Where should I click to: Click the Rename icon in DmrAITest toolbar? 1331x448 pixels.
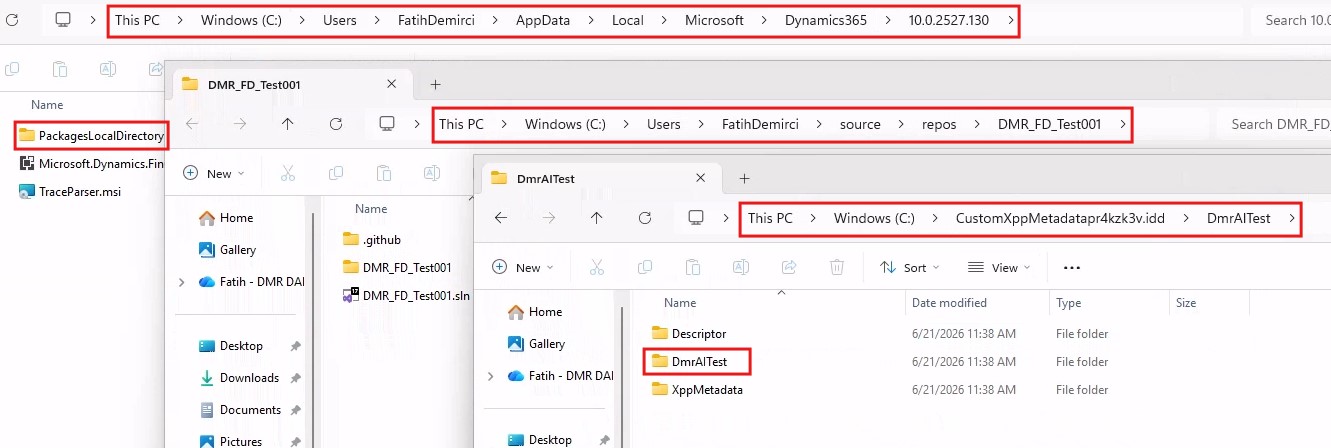click(x=741, y=267)
